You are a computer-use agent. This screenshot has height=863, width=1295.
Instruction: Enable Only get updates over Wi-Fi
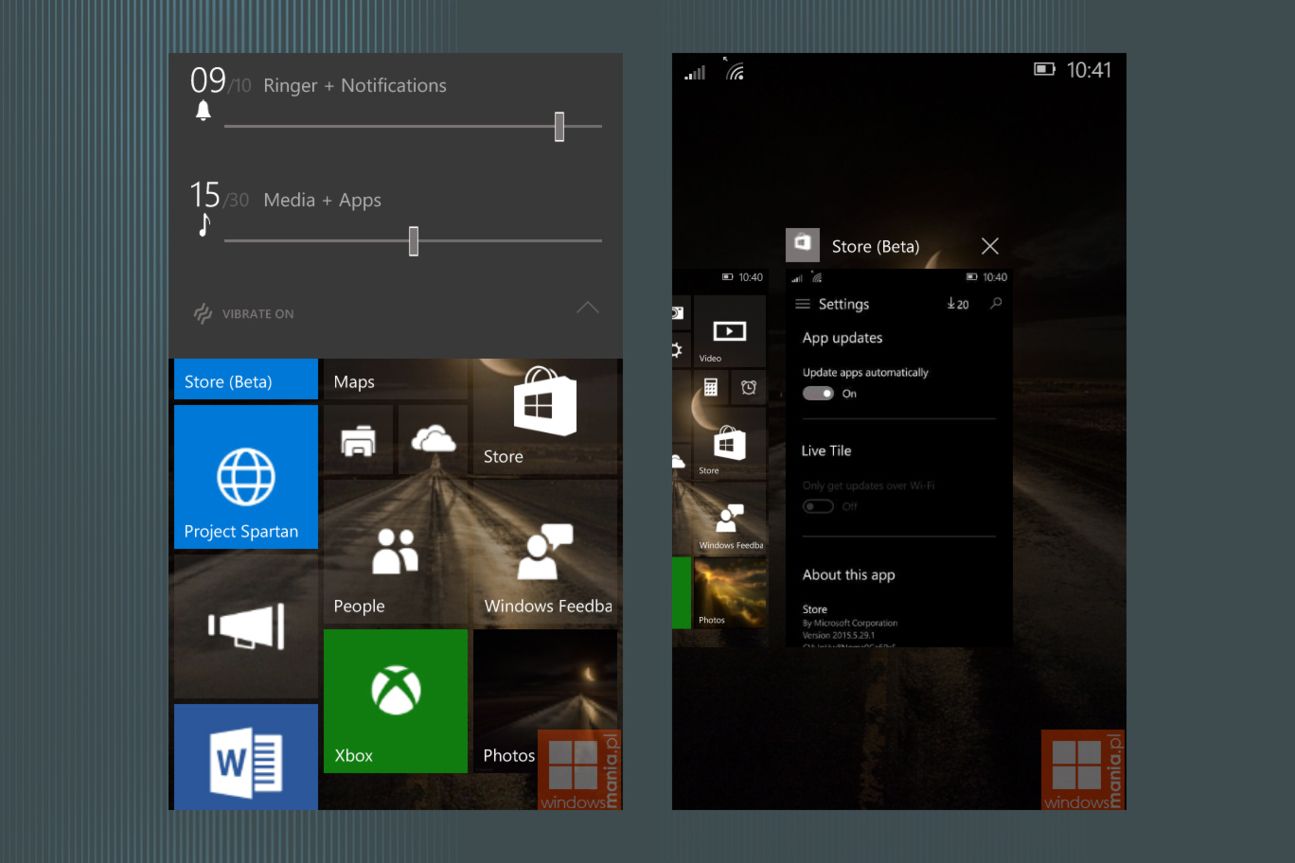click(x=818, y=505)
